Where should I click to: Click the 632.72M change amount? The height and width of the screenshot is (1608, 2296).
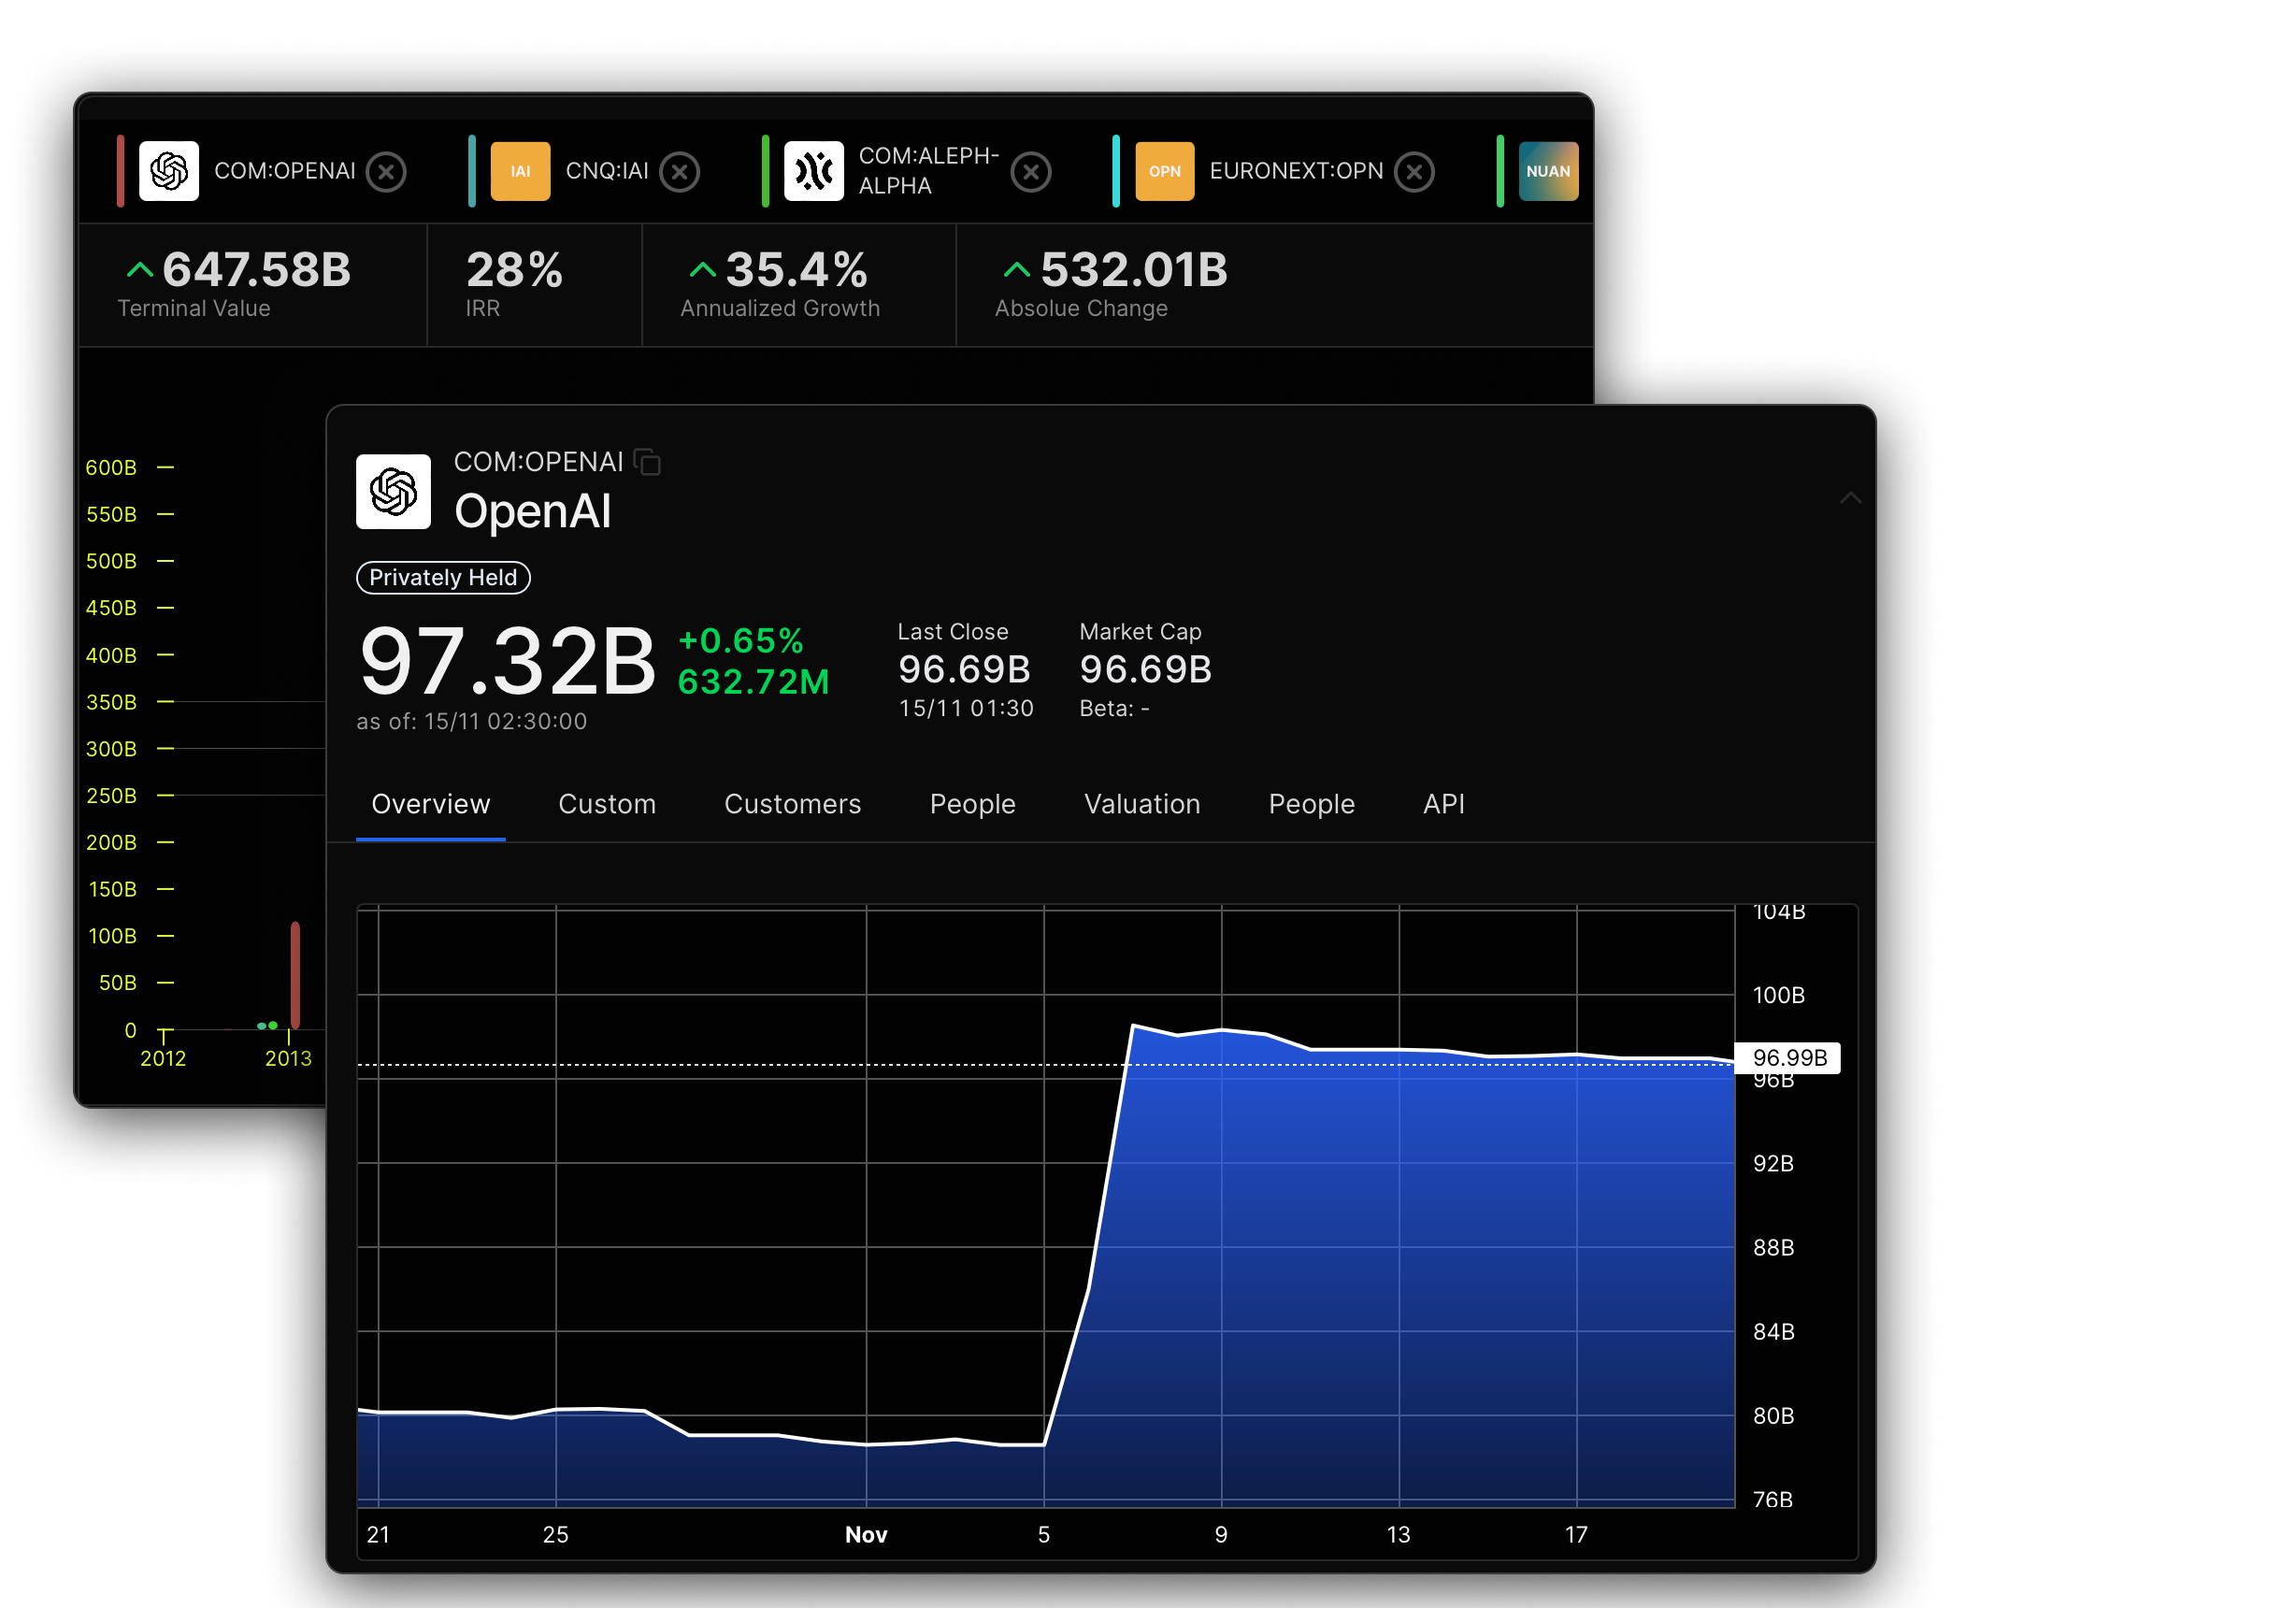tap(754, 682)
